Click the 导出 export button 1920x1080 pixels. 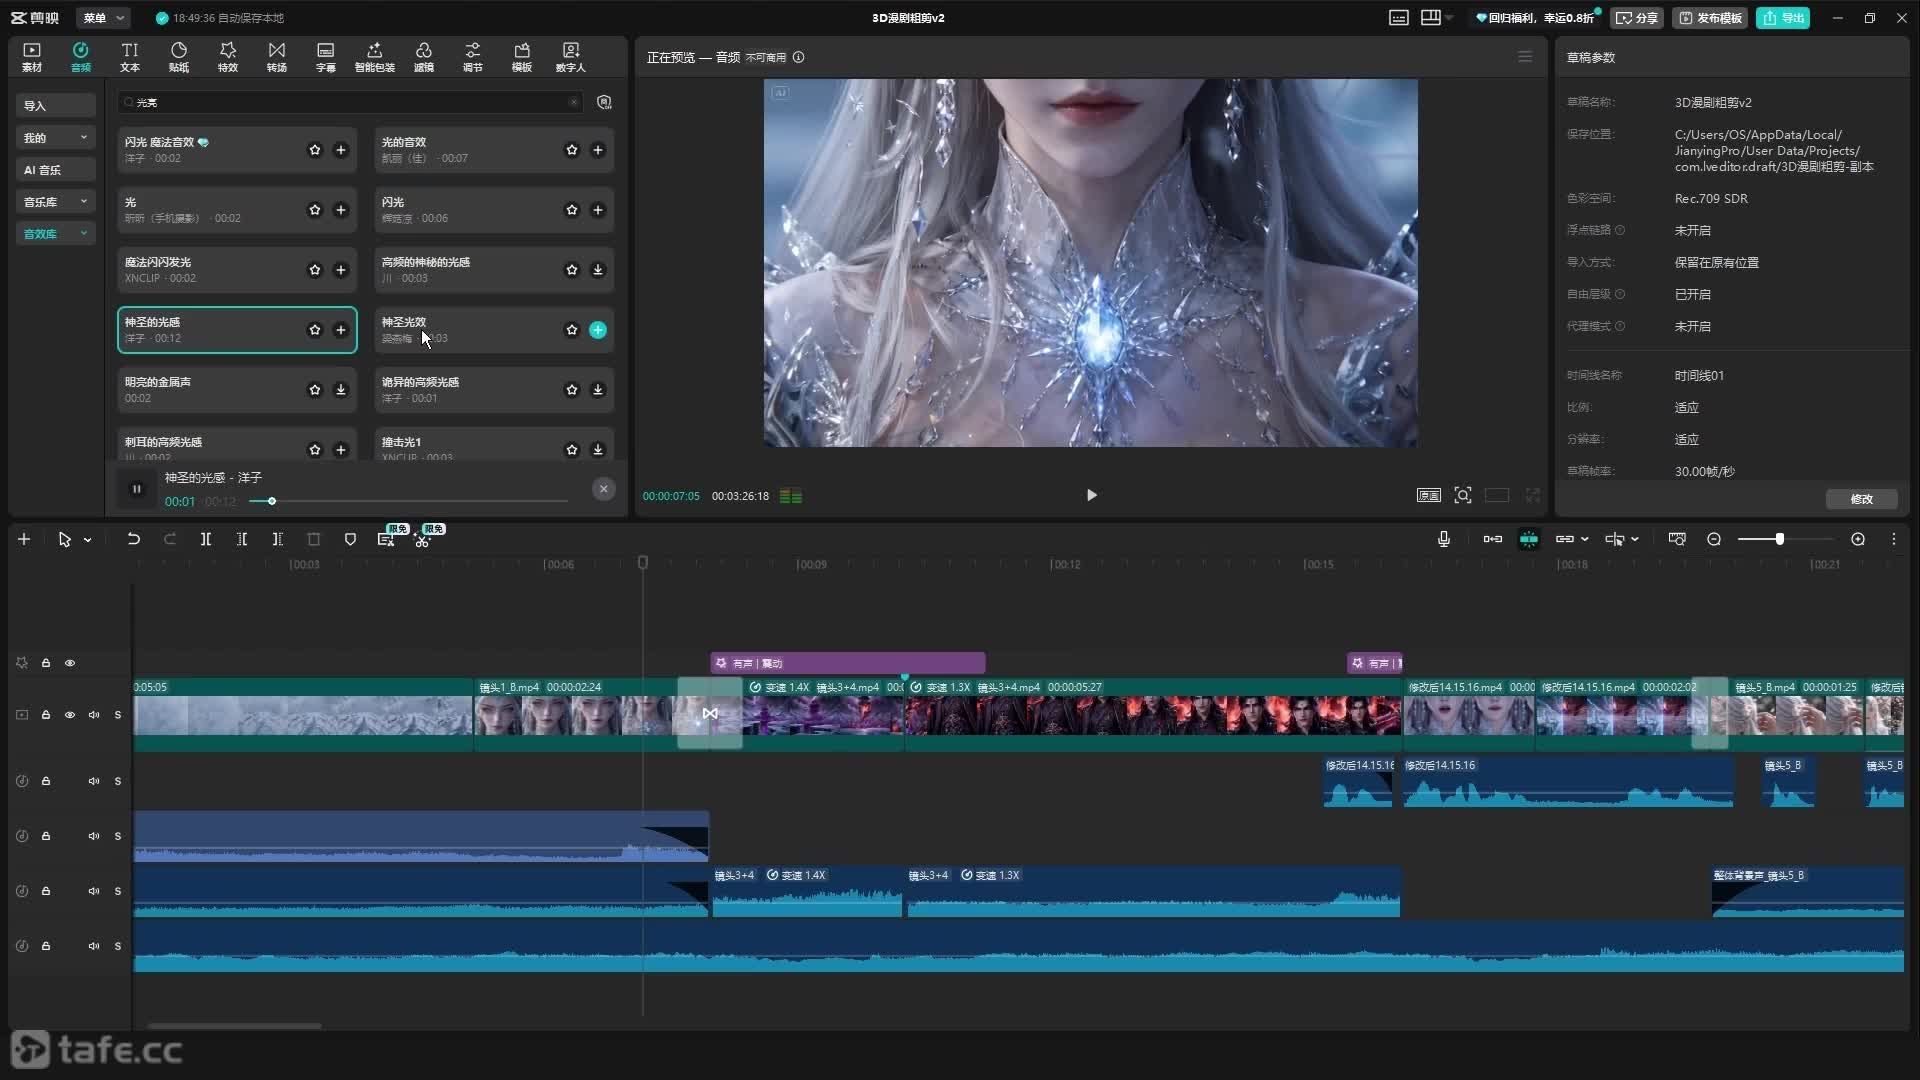pyautogui.click(x=1783, y=18)
